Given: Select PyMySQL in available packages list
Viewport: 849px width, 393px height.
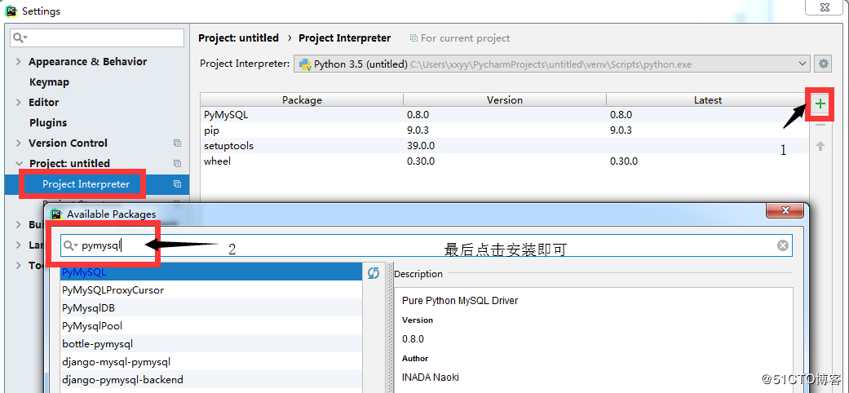Looking at the screenshot, I should click(x=211, y=272).
